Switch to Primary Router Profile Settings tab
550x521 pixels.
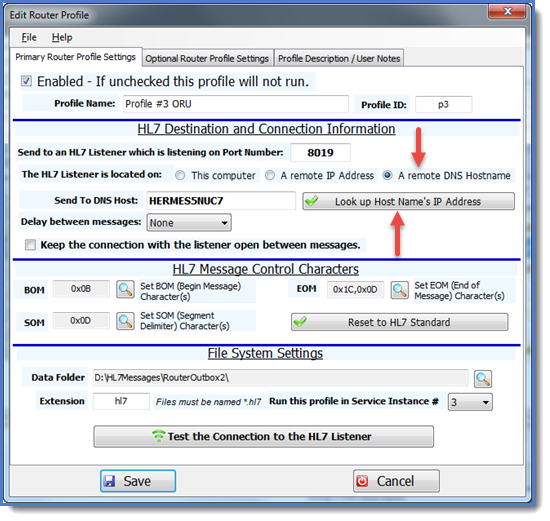[75, 57]
